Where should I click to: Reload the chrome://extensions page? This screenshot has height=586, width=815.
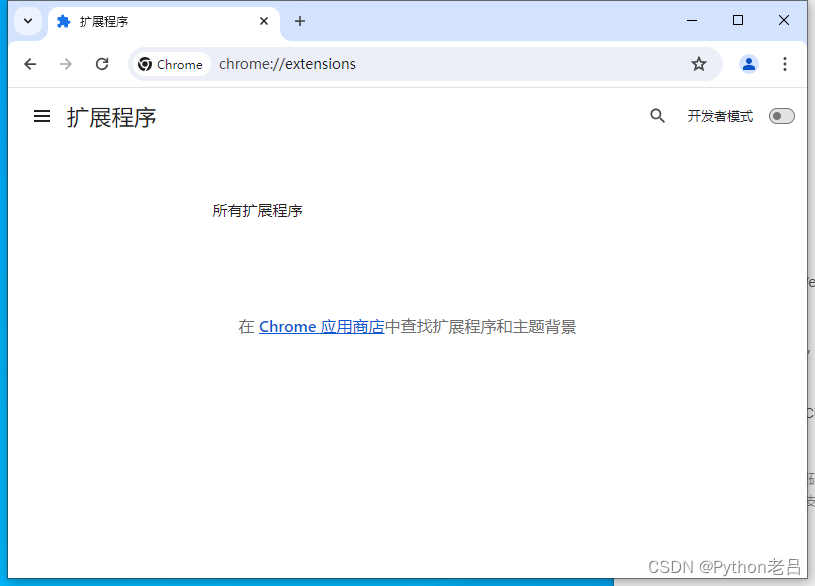[x=101, y=63]
